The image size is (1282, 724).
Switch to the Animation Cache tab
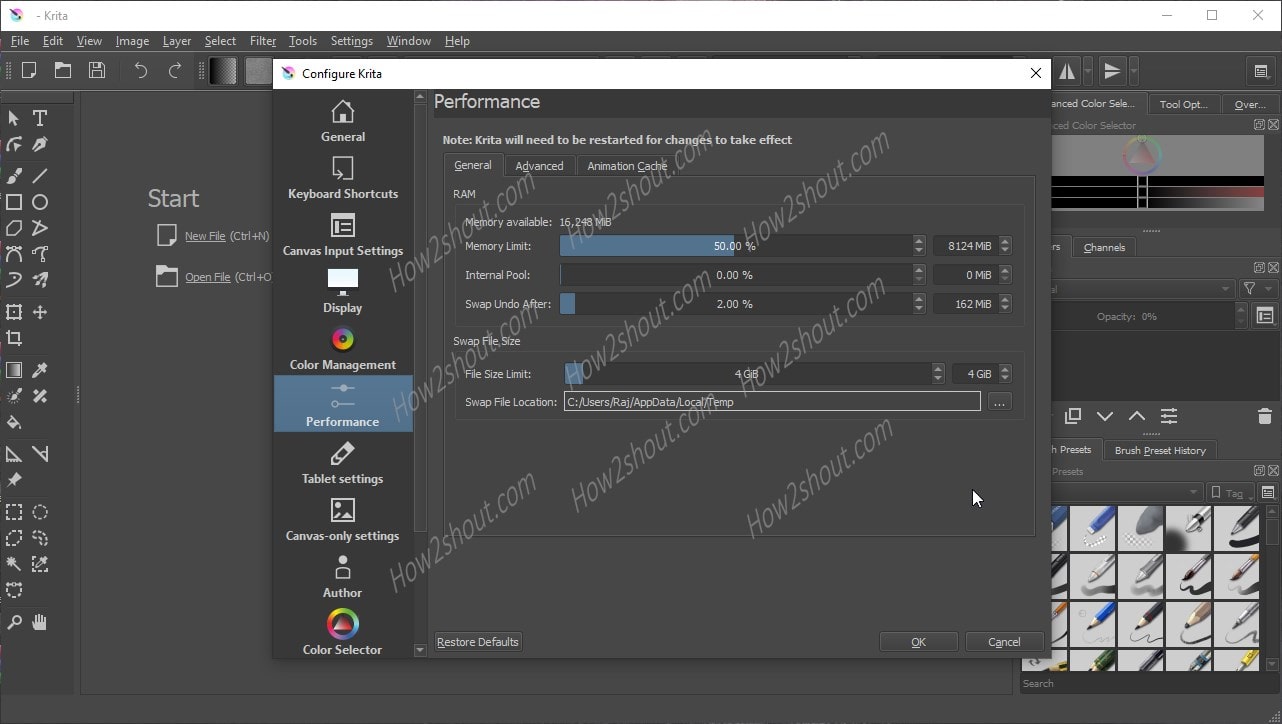[627, 166]
